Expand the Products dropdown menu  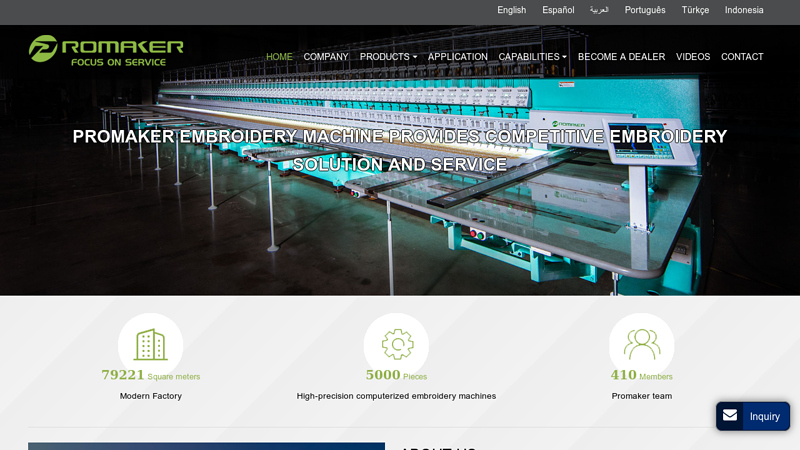(x=388, y=57)
